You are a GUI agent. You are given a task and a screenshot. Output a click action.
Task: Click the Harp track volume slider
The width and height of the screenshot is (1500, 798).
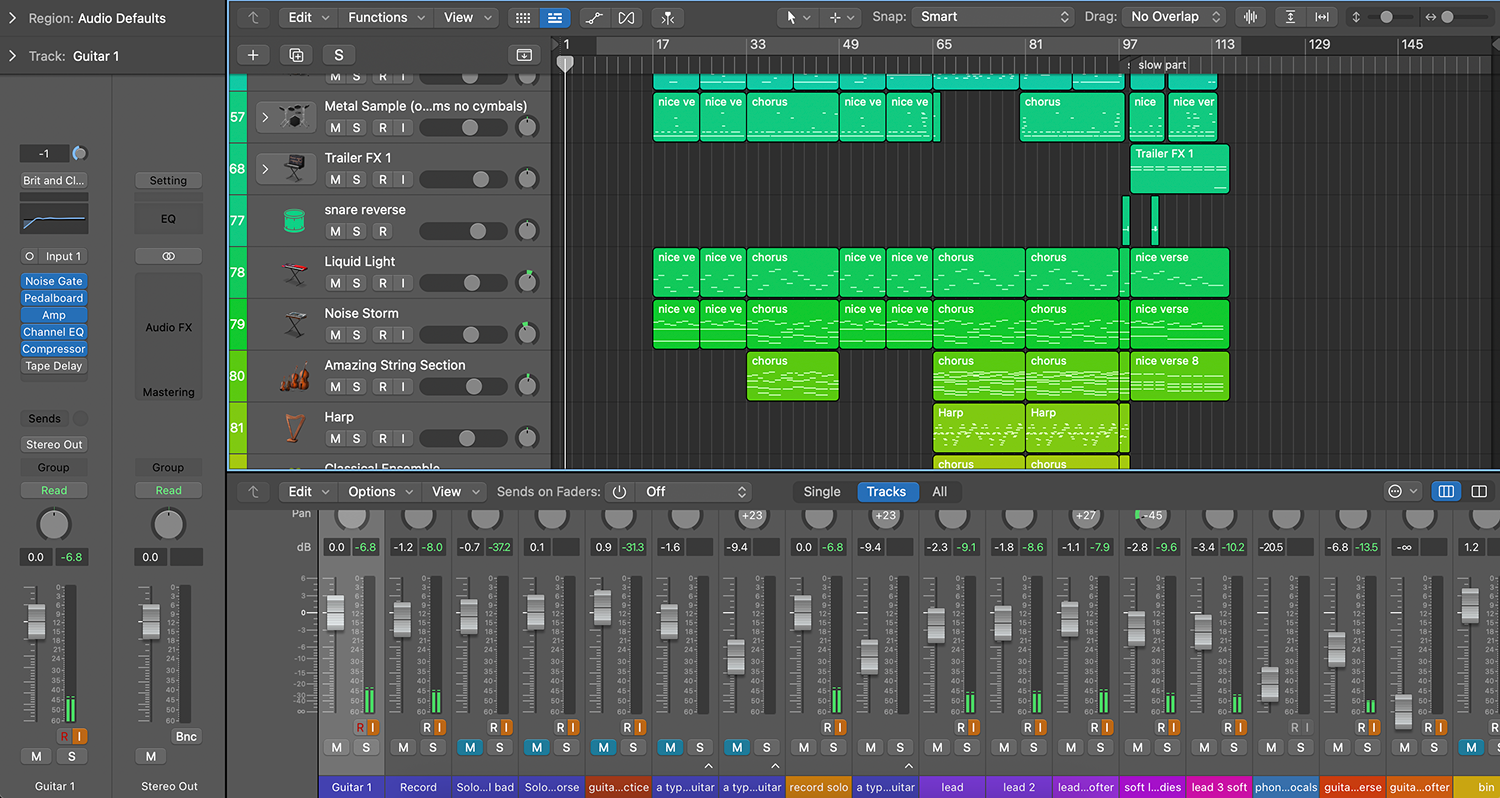pyautogui.click(x=468, y=439)
